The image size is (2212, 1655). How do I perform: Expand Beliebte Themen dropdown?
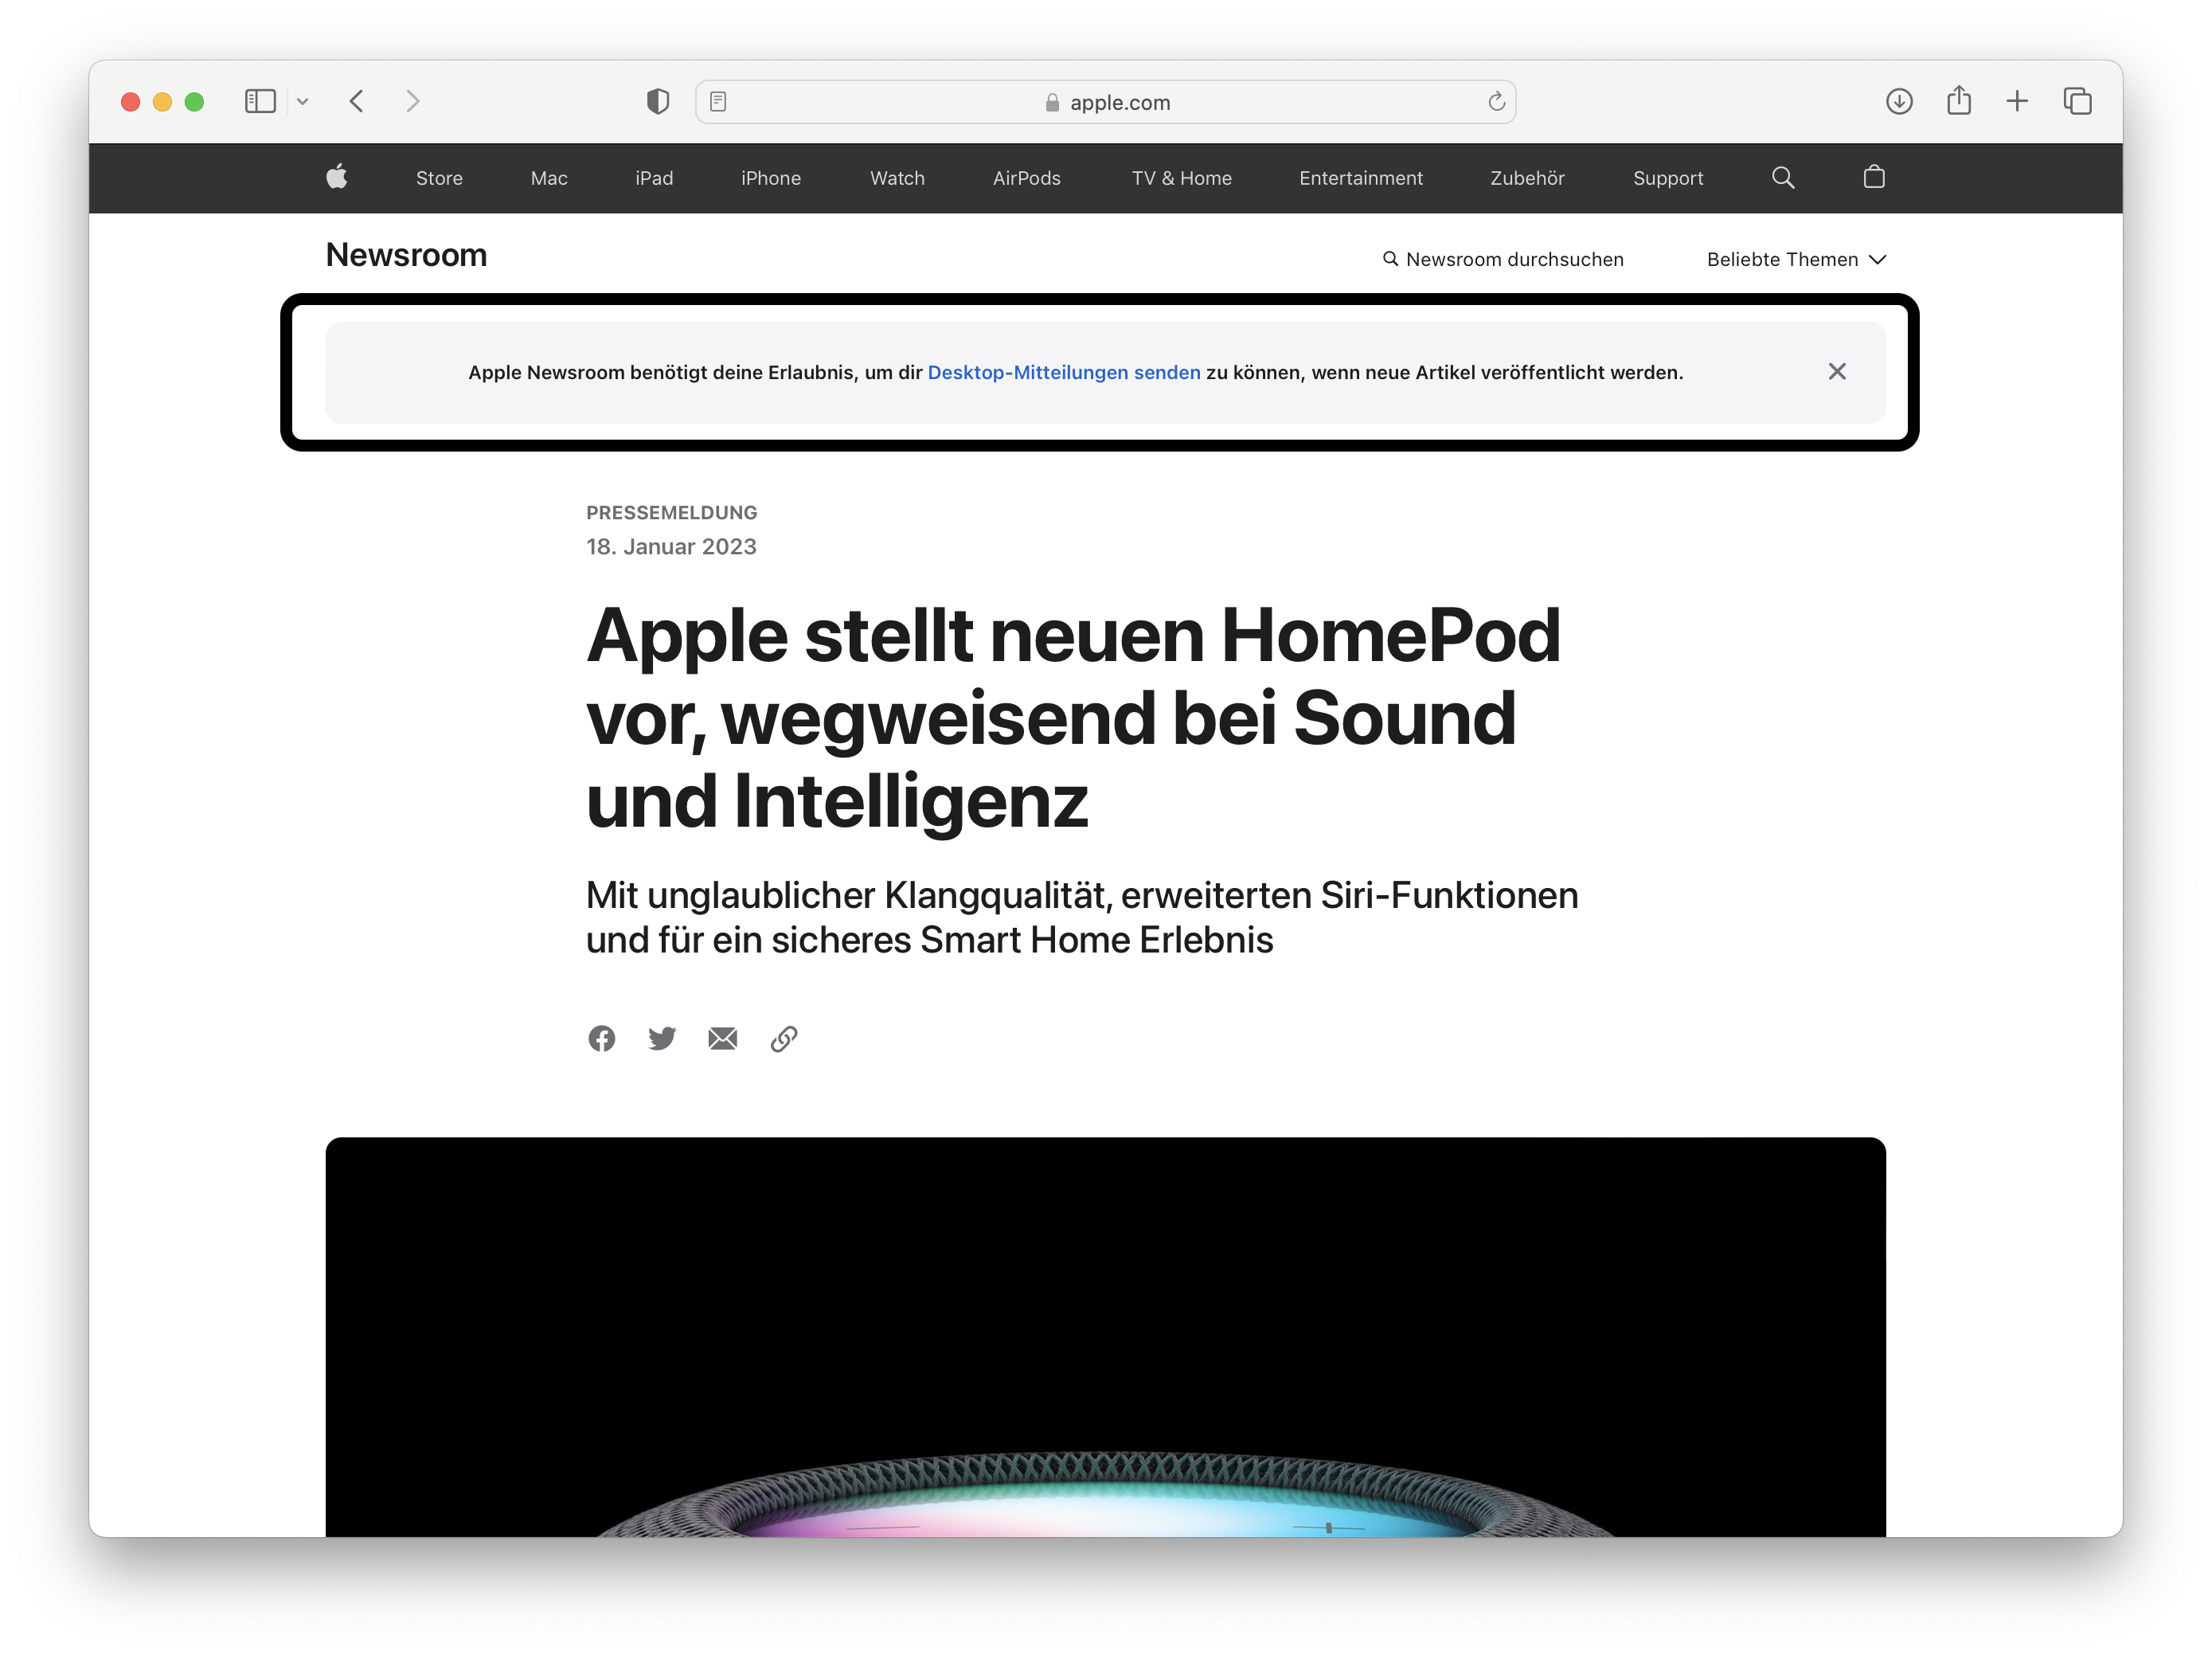1796,259
